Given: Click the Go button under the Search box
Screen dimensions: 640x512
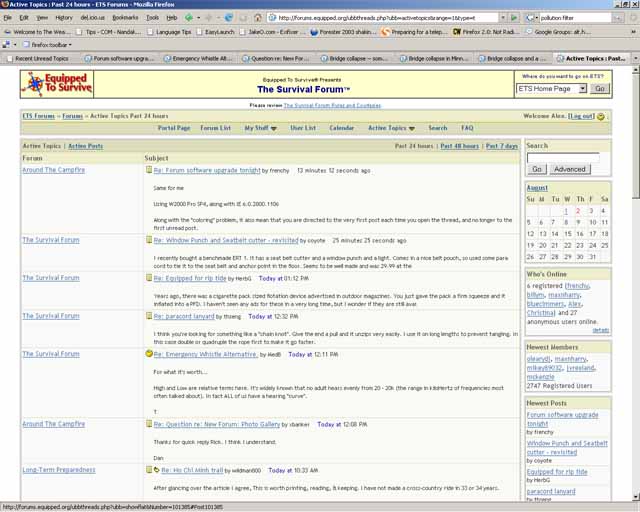Looking at the screenshot, I should point(537,169).
